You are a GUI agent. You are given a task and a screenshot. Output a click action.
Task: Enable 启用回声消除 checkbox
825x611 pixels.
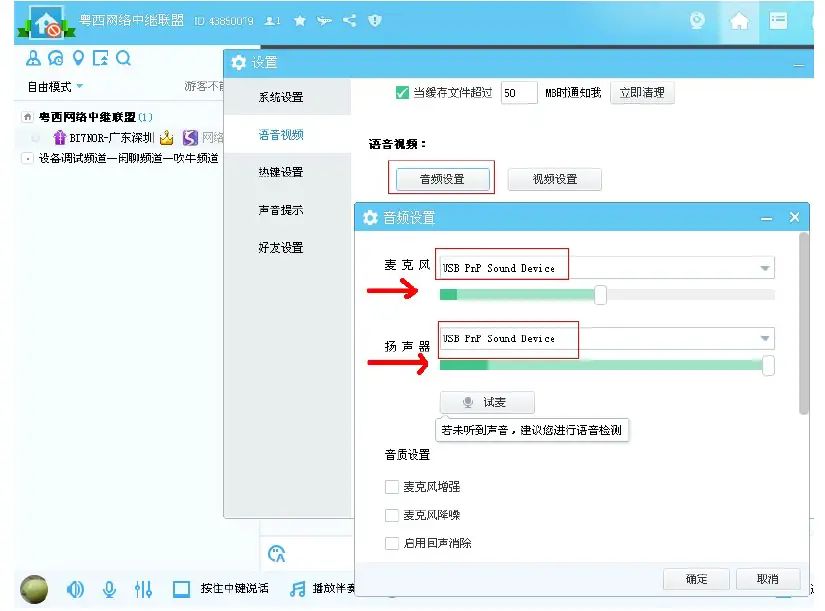pyautogui.click(x=391, y=543)
